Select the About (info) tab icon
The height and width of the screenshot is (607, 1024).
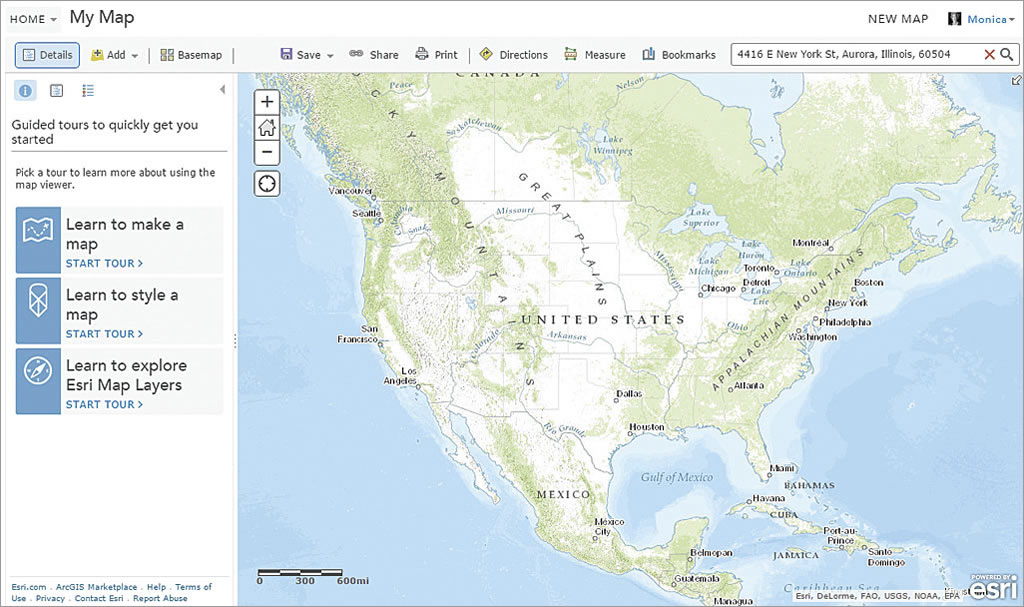25,91
